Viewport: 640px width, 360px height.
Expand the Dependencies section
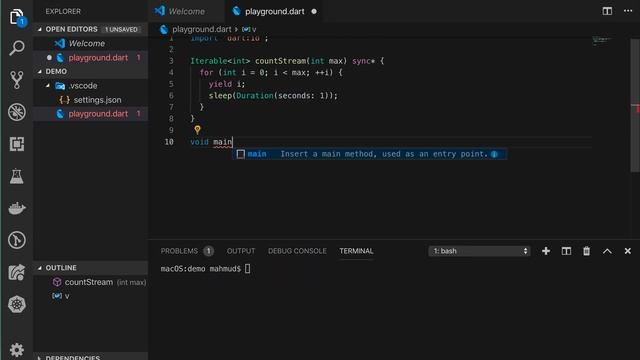click(x=40, y=358)
